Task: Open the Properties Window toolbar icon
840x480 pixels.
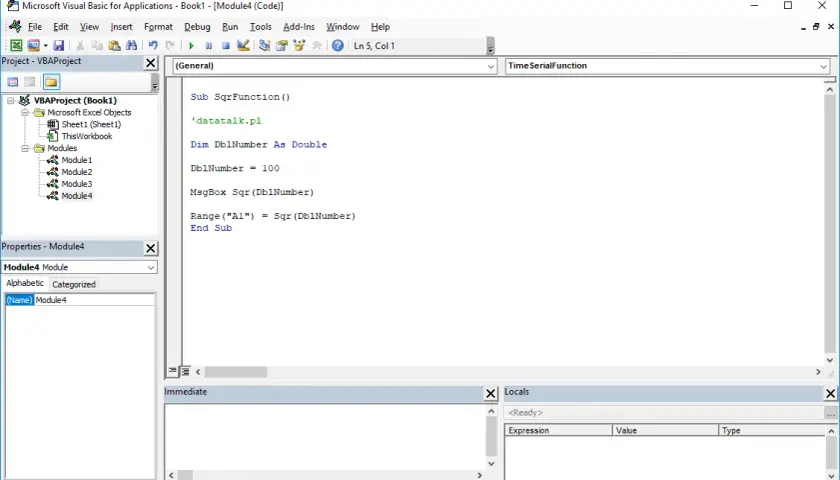Action: 282,46
